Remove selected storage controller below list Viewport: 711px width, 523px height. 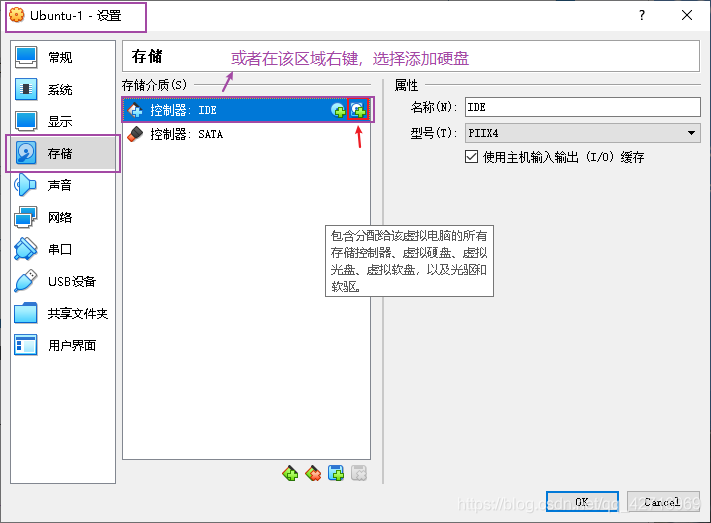pos(313,474)
